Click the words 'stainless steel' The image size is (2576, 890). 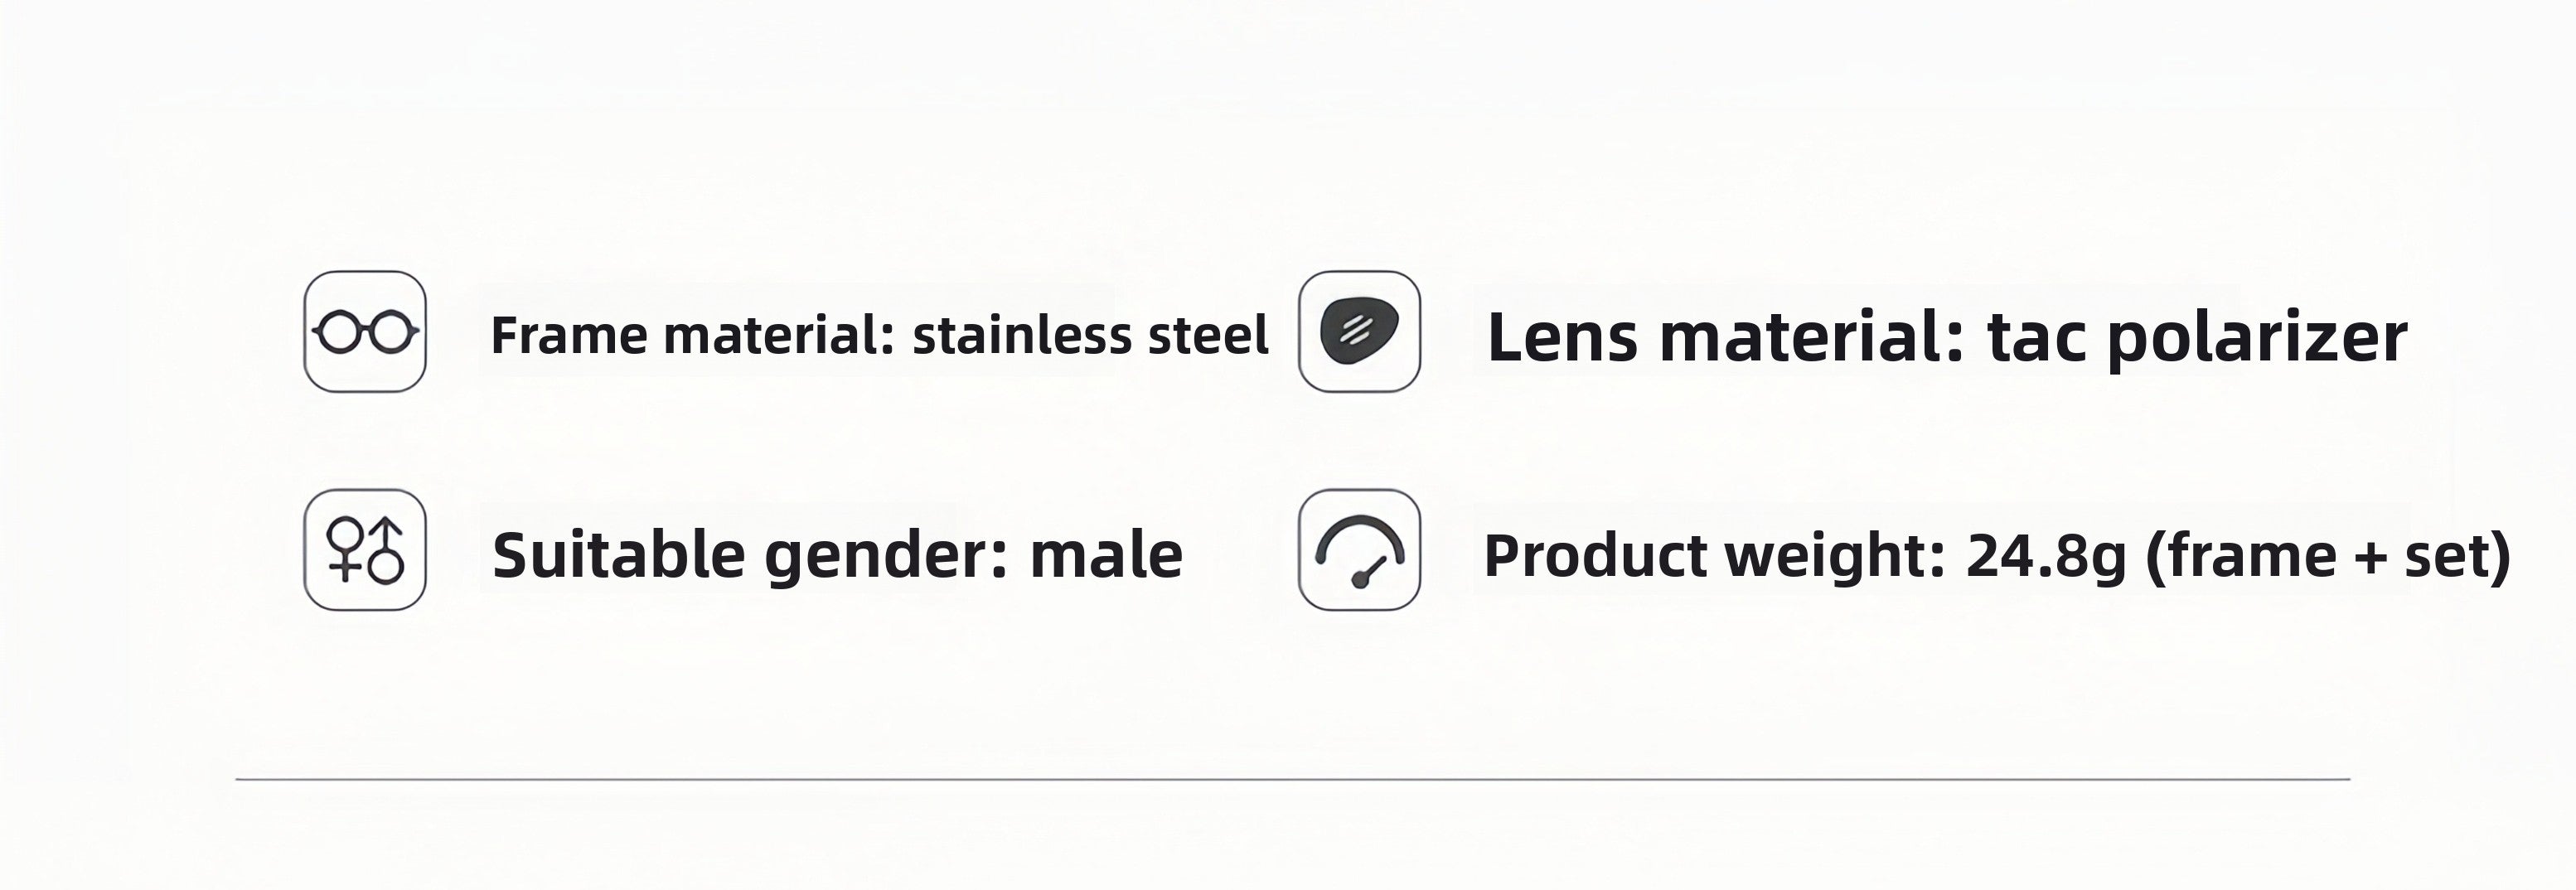(x=1091, y=336)
